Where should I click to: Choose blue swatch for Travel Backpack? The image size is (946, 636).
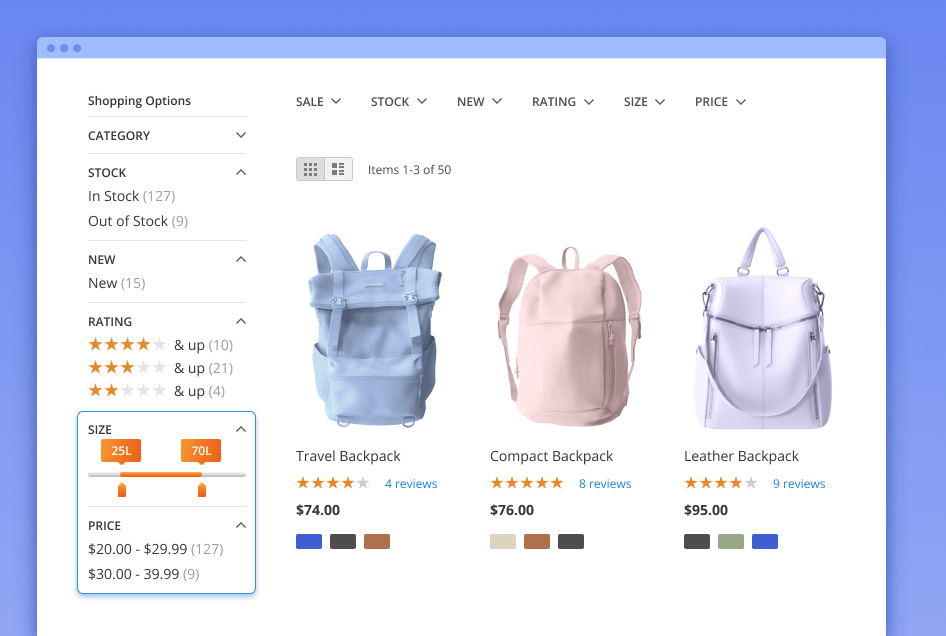pos(309,542)
